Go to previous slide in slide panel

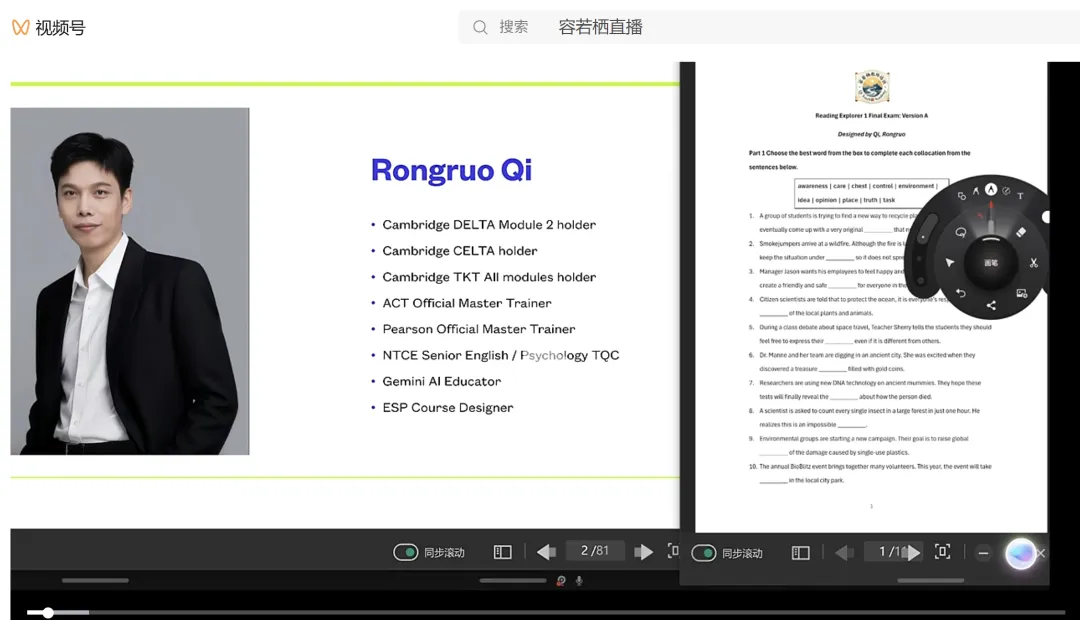coord(546,552)
